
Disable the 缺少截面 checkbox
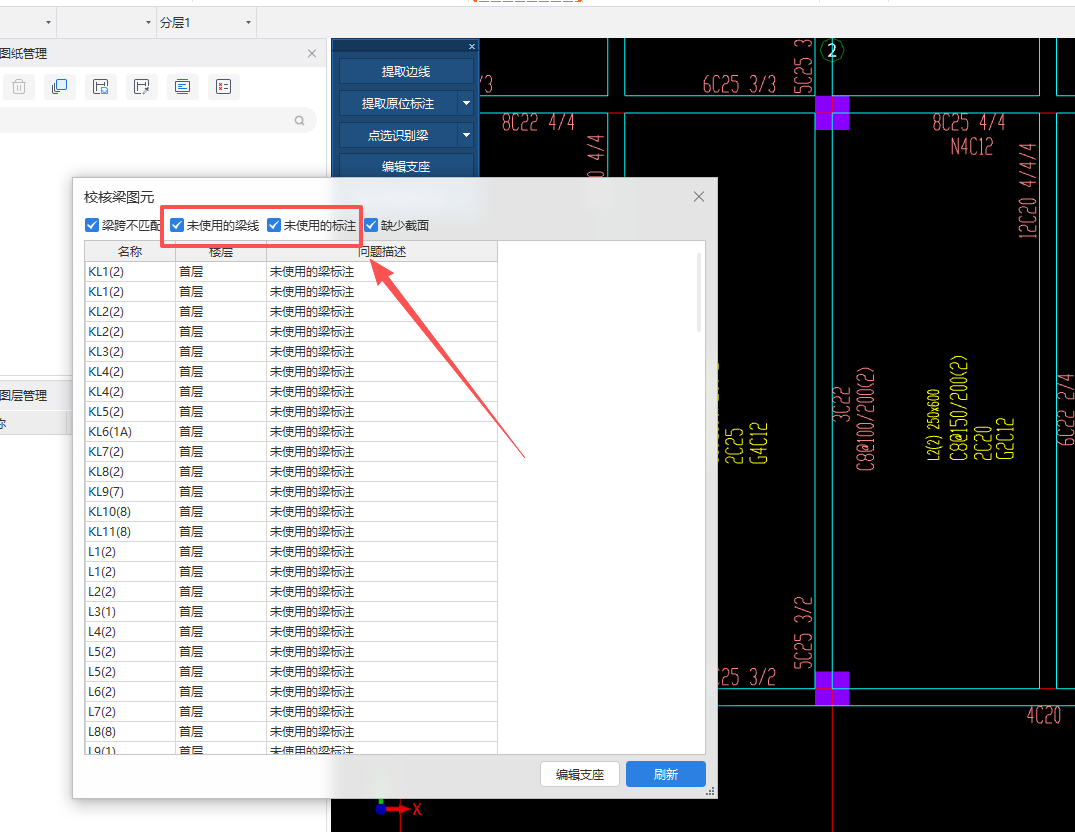[371, 226]
